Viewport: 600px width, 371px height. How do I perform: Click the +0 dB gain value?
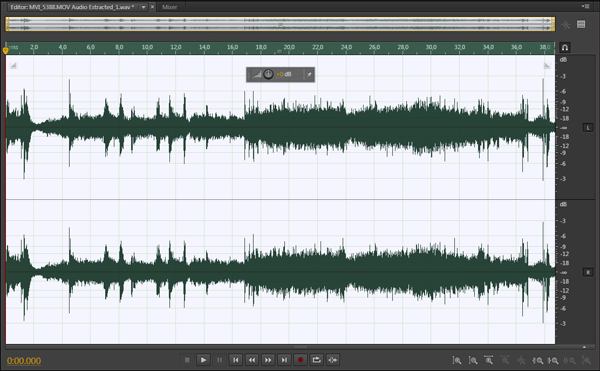pos(284,74)
